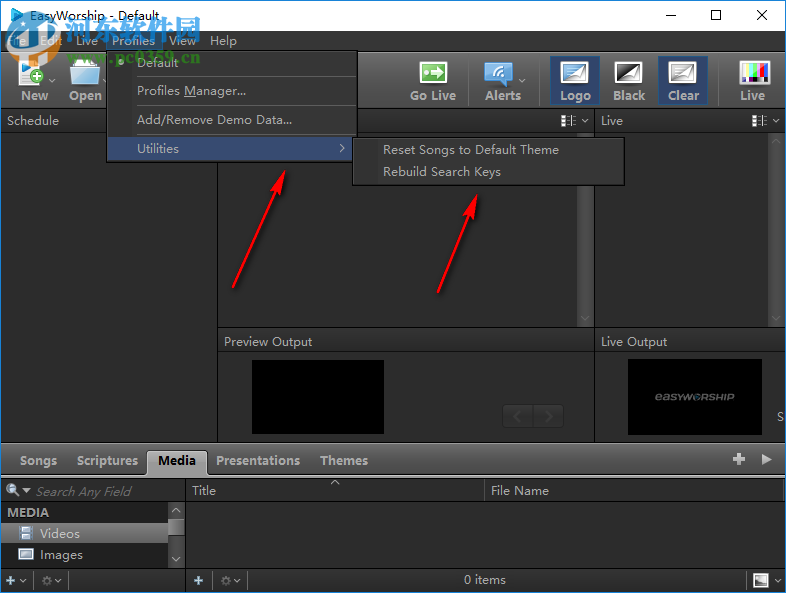Click the New schedule icon
Screen dimensions: 786x593
coord(31,74)
